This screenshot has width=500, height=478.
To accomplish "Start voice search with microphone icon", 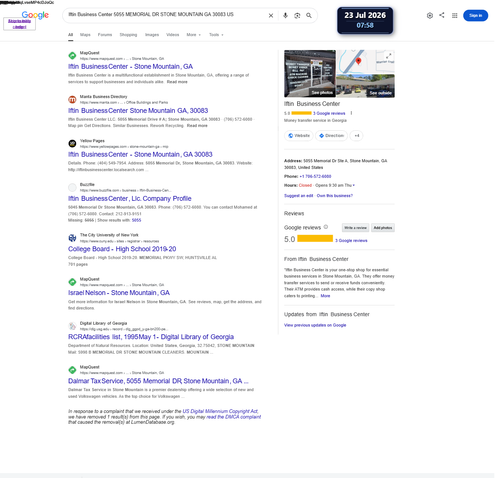I will (285, 16).
